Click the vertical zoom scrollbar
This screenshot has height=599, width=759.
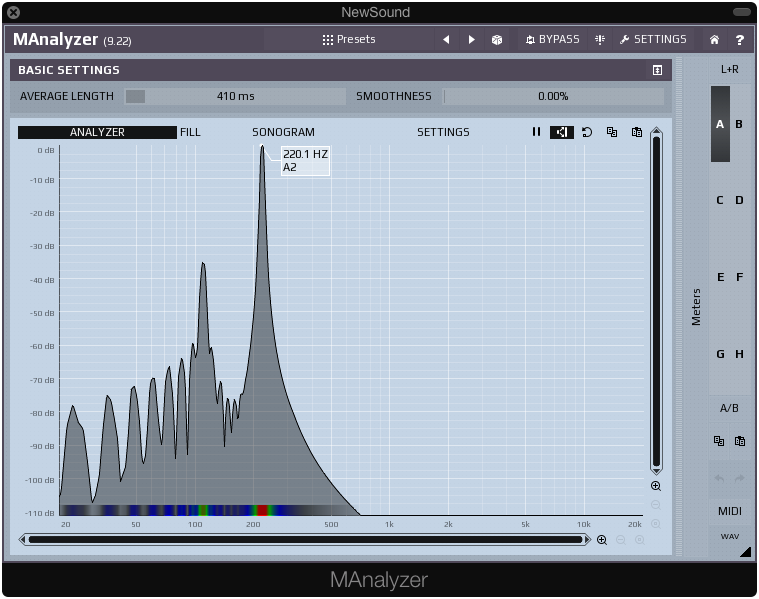pyautogui.click(x=656, y=301)
